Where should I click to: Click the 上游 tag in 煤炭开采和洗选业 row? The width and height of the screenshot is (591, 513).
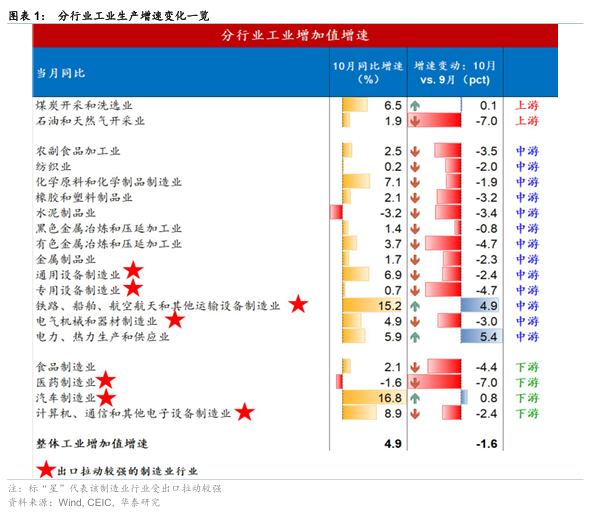click(527, 106)
